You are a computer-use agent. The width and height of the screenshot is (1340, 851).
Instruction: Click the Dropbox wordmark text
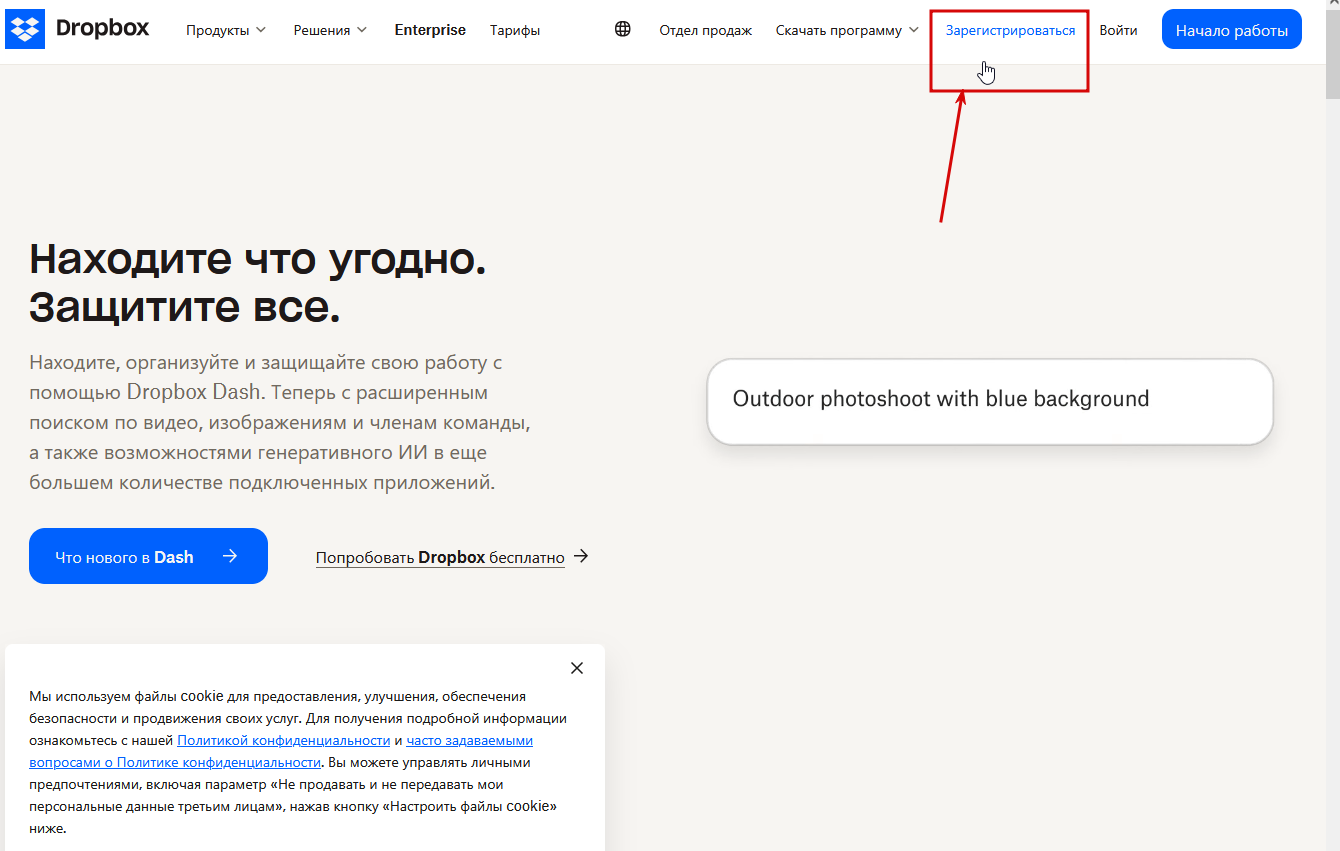pos(102,29)
